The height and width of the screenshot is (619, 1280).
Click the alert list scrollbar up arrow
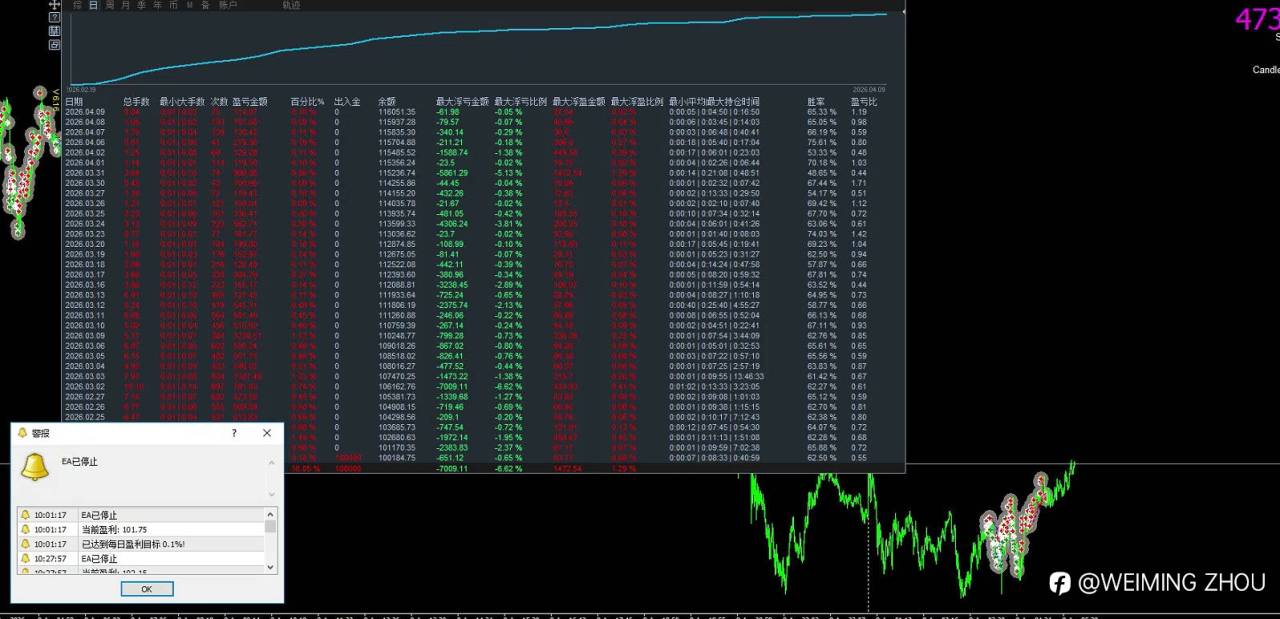(270, 513)
